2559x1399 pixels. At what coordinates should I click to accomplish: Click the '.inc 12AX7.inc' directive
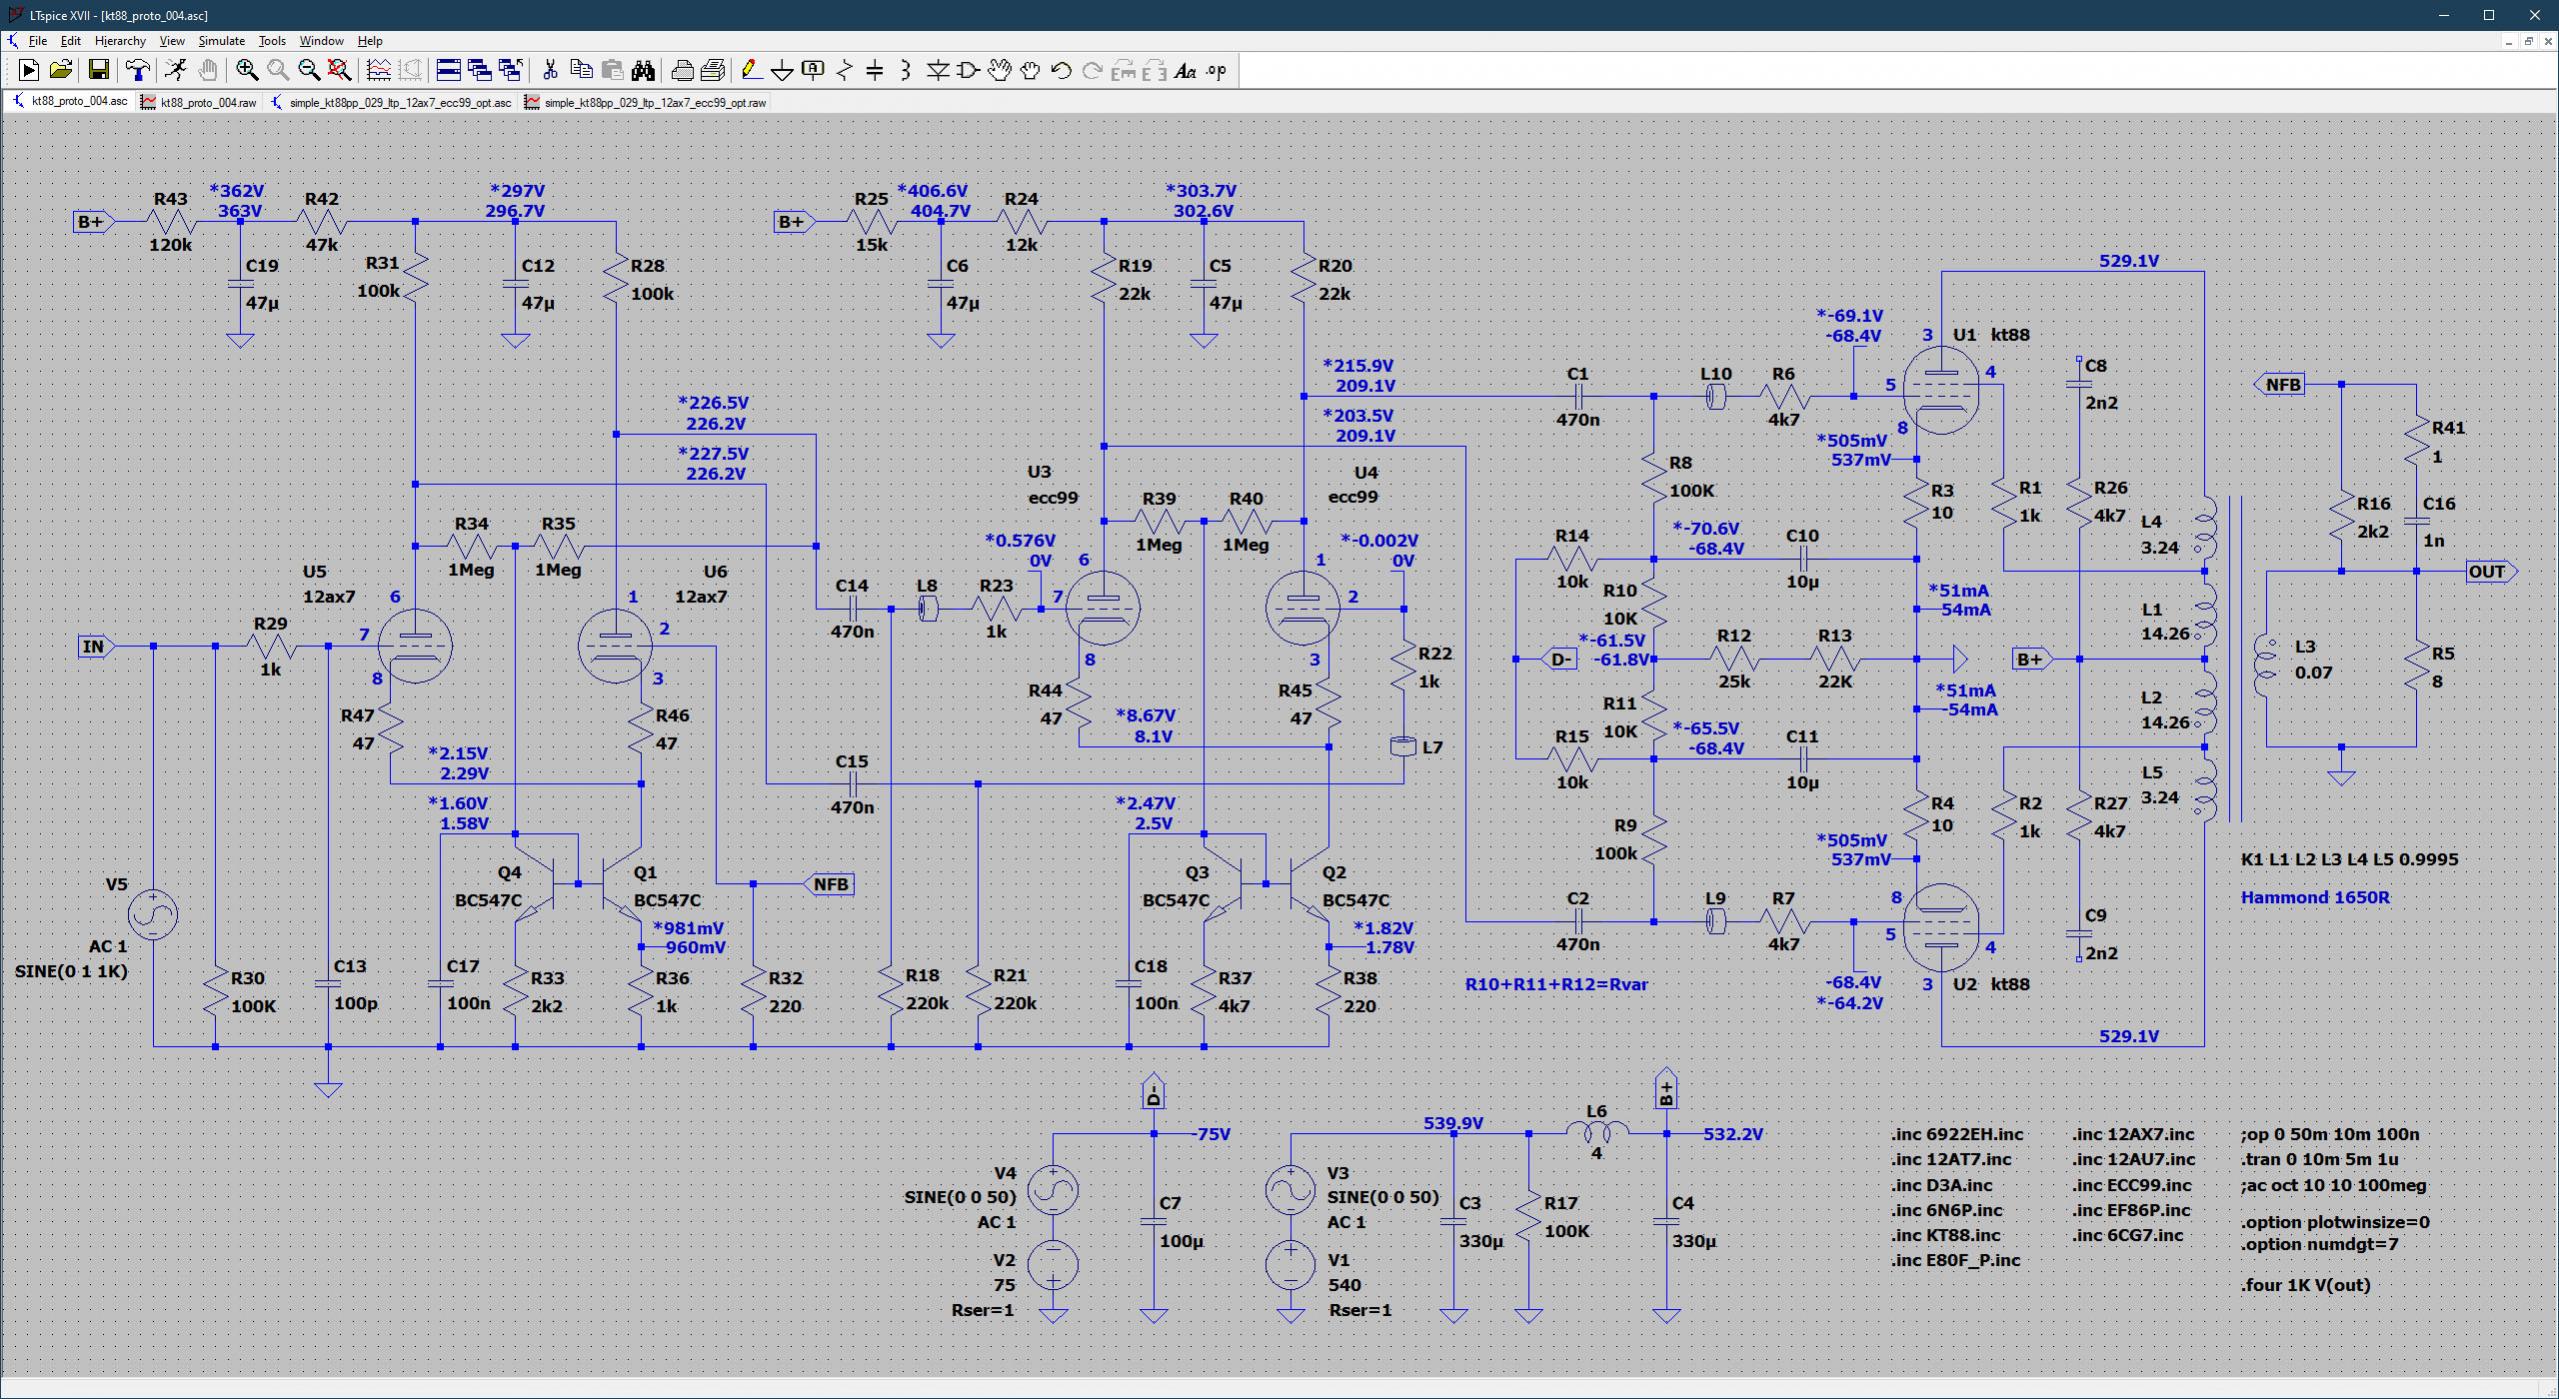(2133, 1134)
